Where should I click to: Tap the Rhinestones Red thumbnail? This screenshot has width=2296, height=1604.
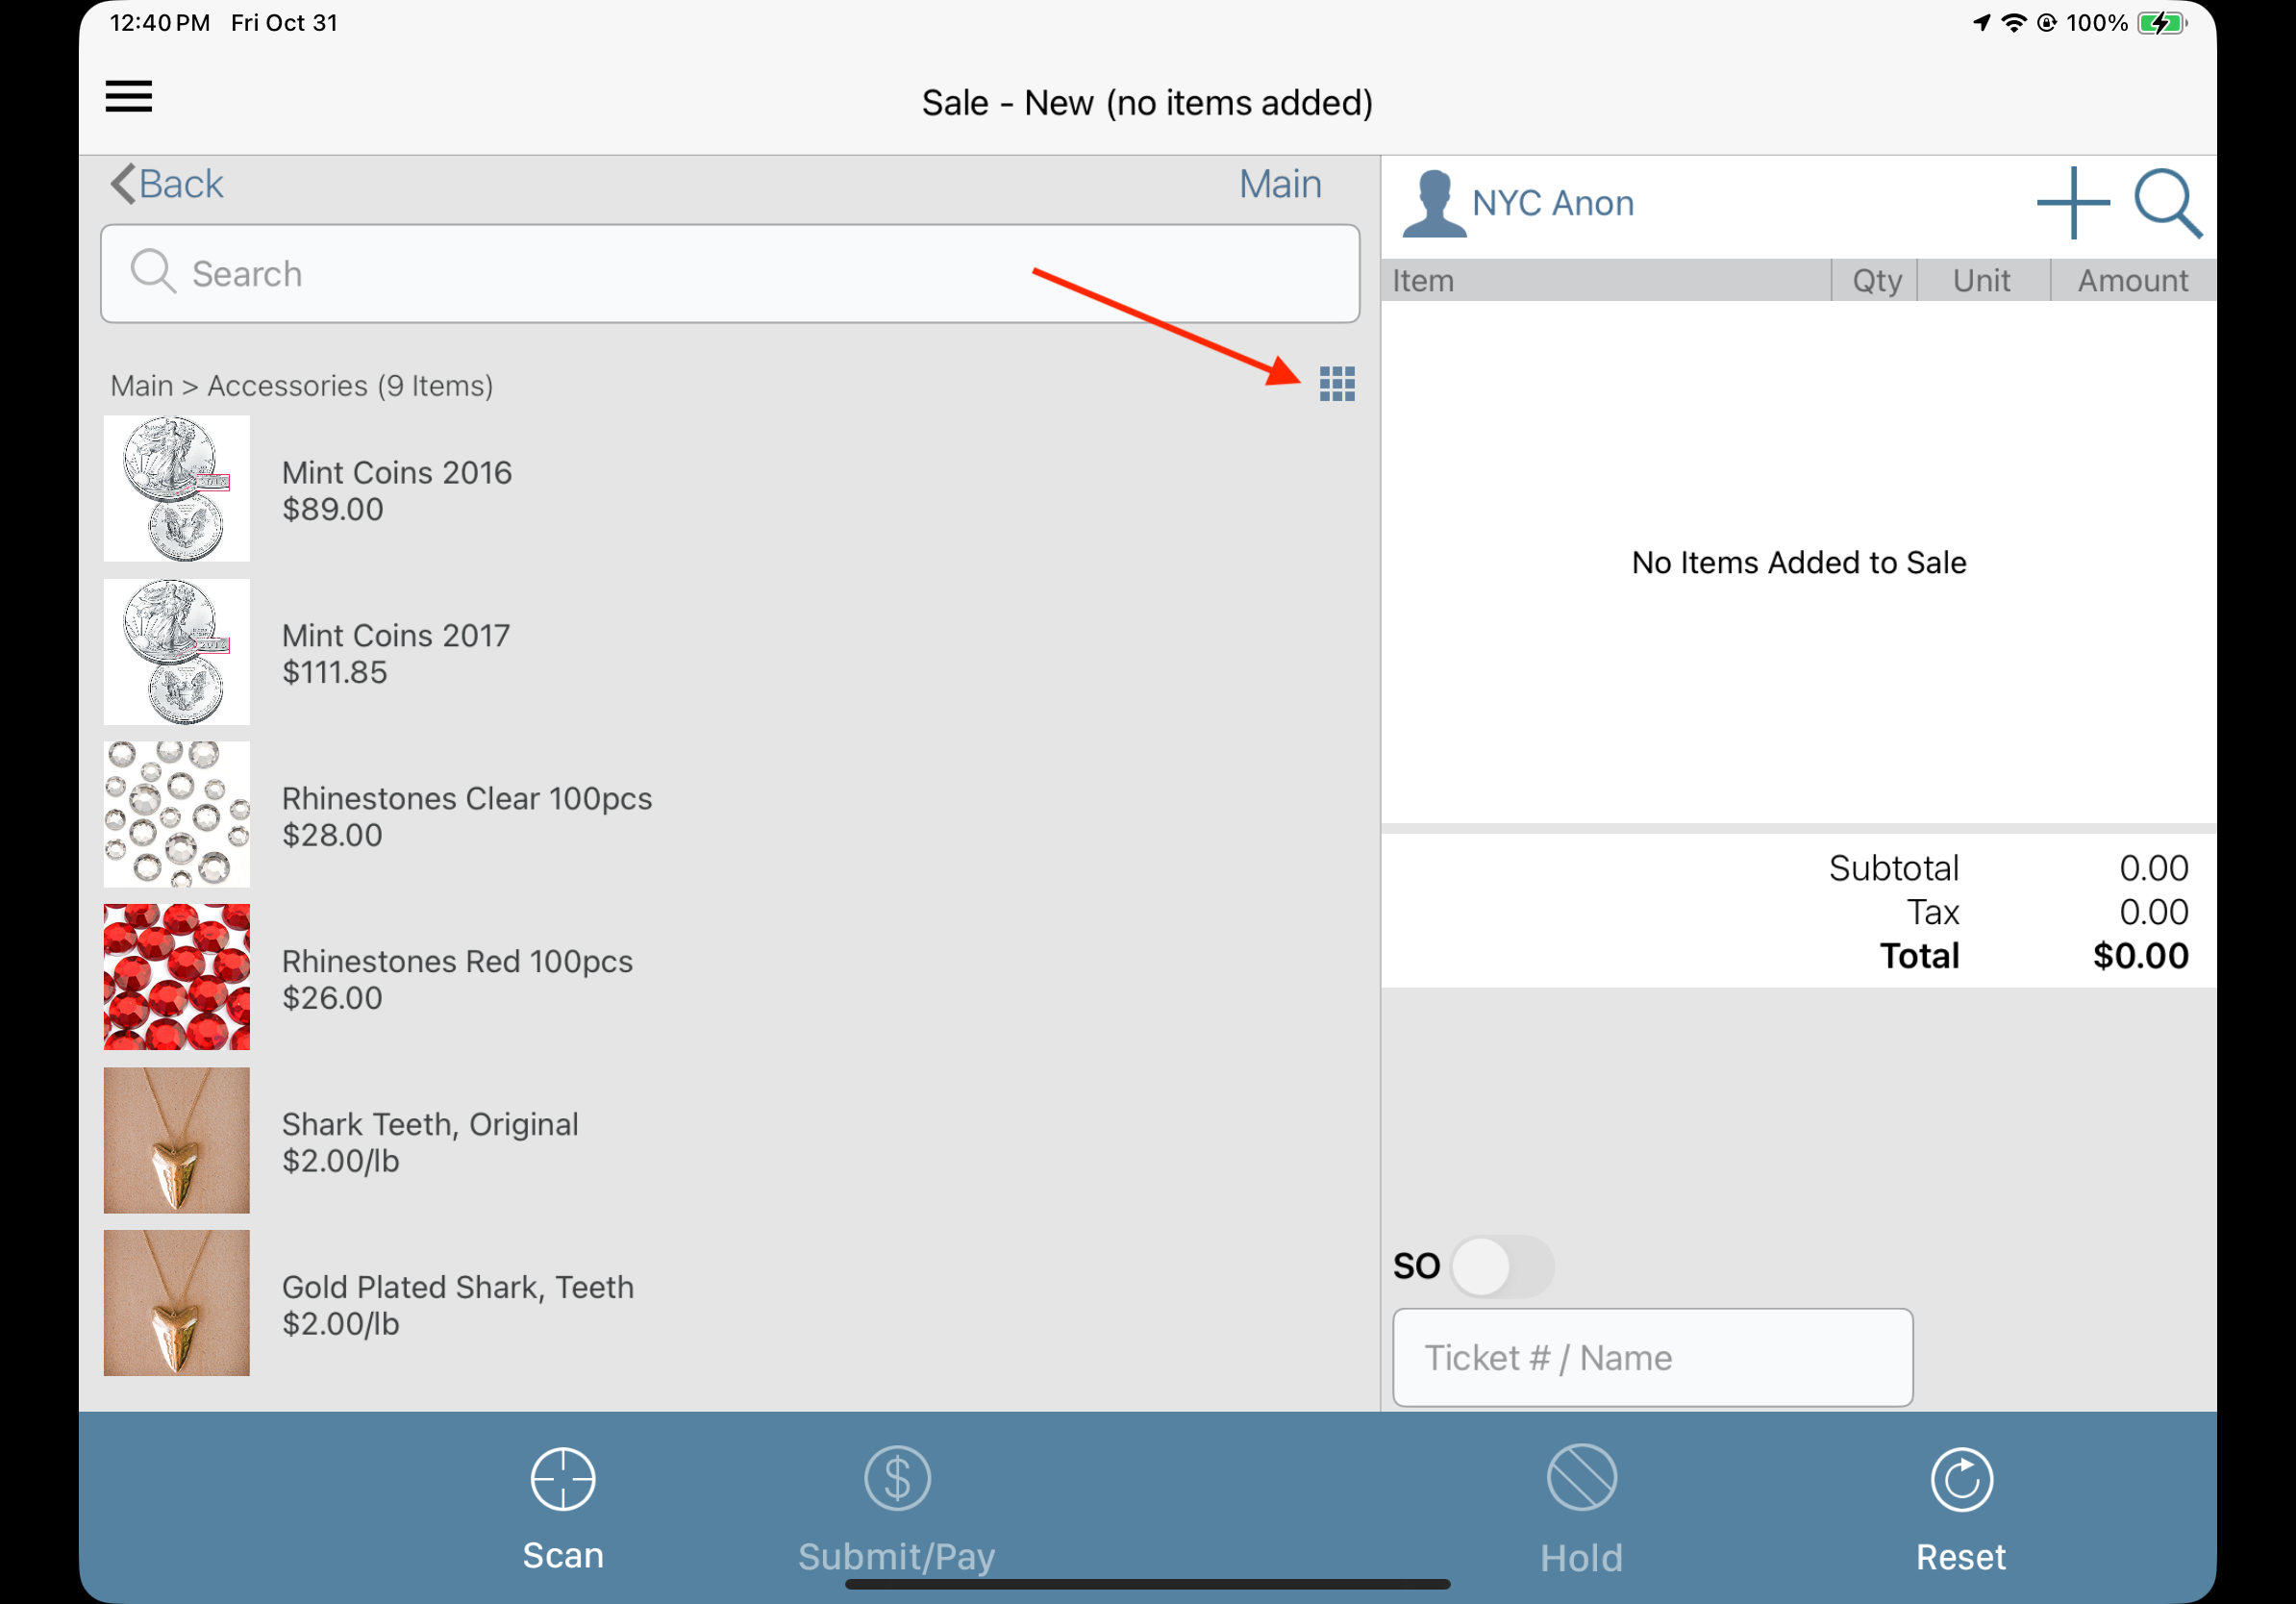177,977
